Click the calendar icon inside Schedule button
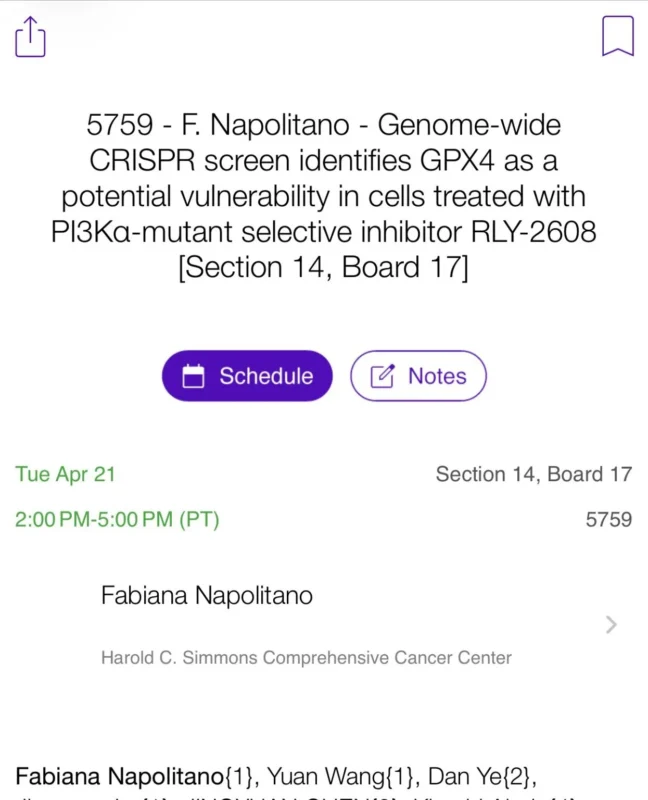 pos(197,376)
